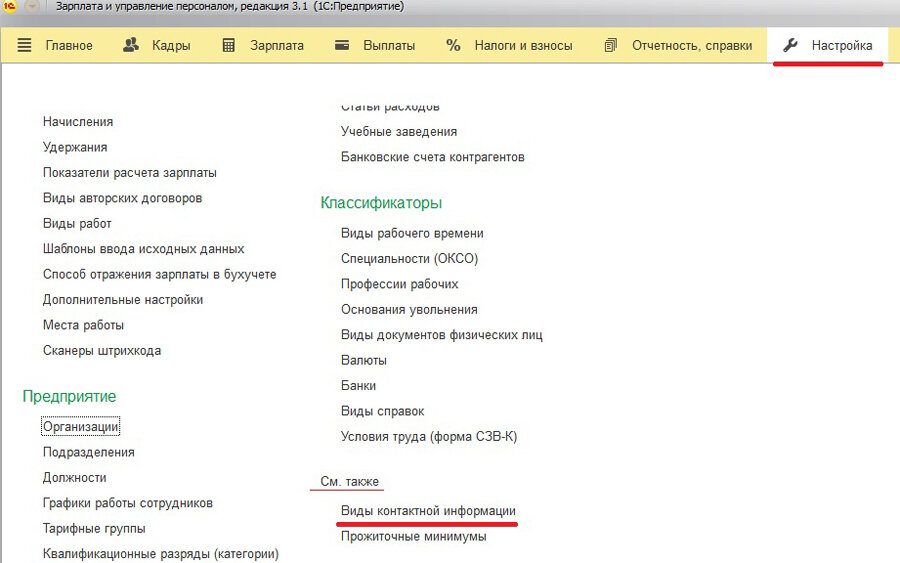
Task: Open Дополнительные настройки link
Action: [123, 300]
